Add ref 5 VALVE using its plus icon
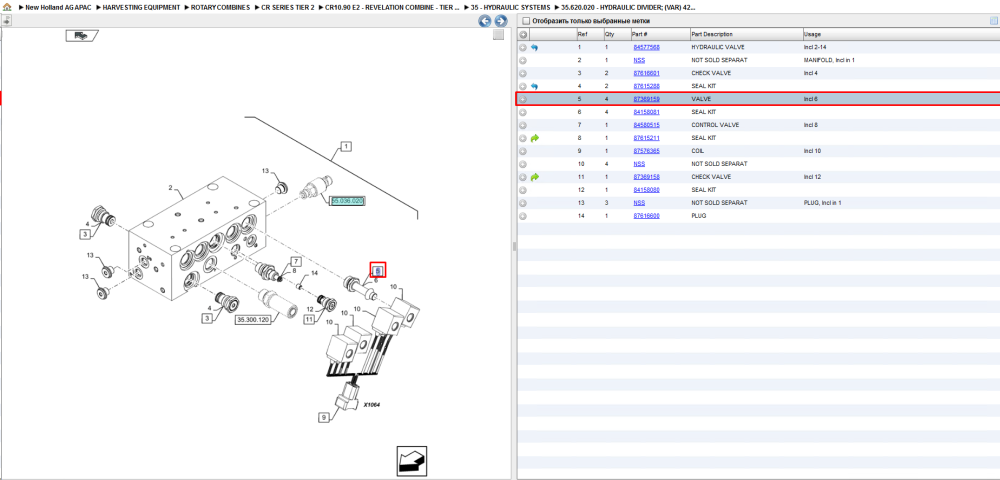The height and width of the screenshot is (480, 1000). (x=523, y=99)
